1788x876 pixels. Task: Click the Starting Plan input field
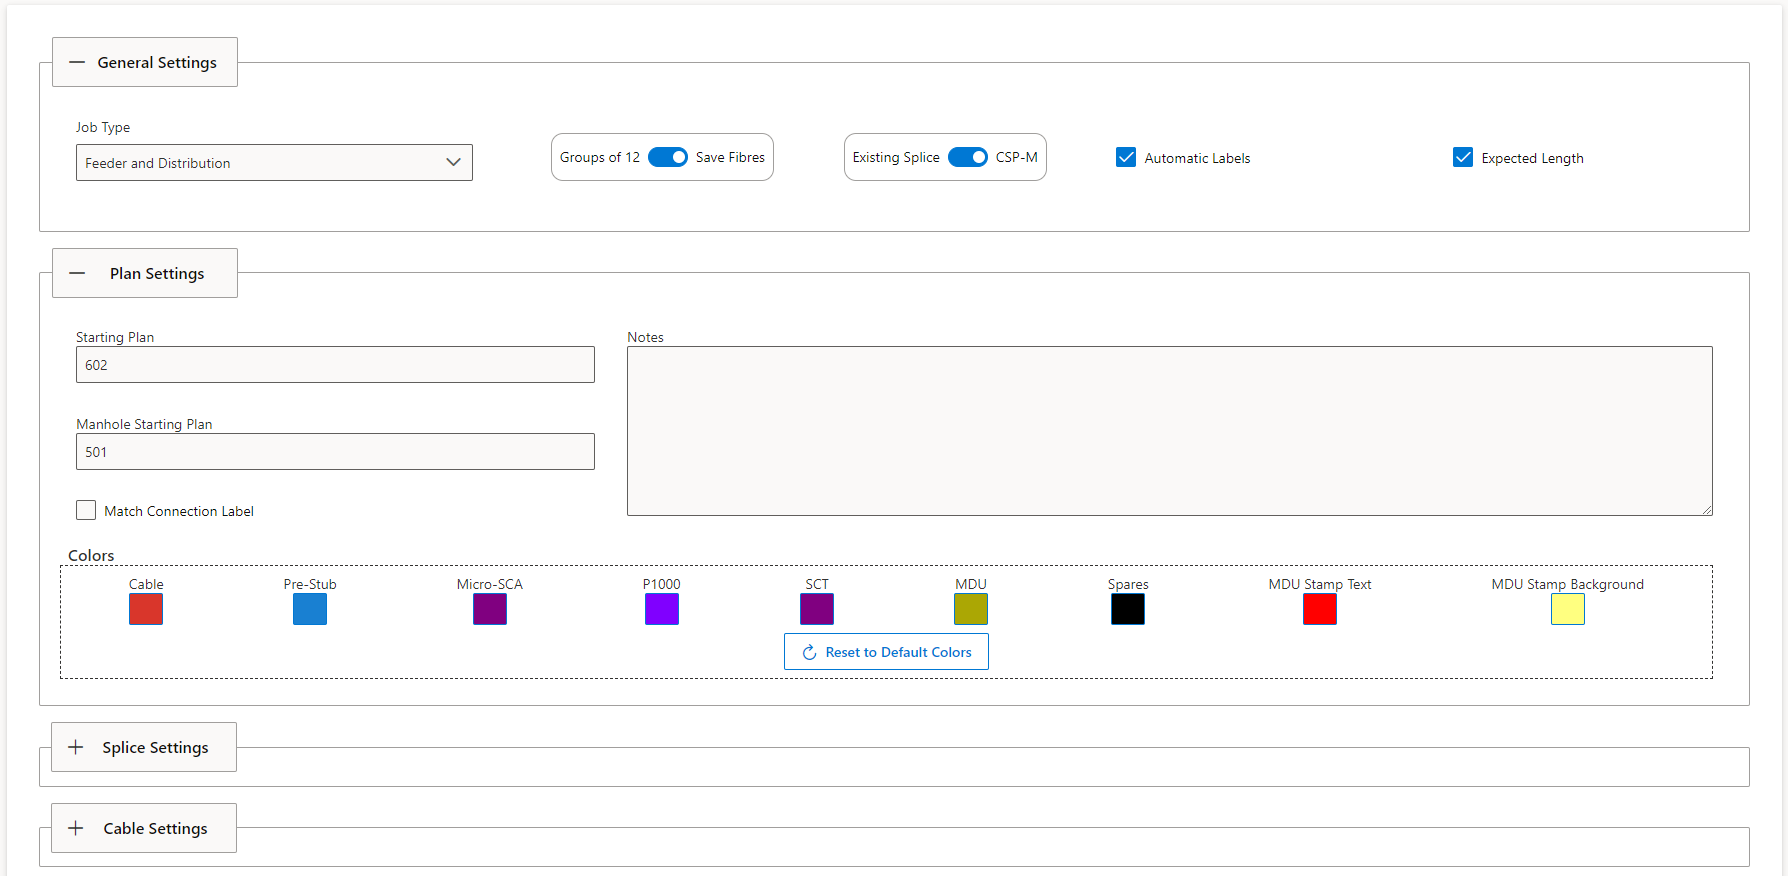coord(335,365)
